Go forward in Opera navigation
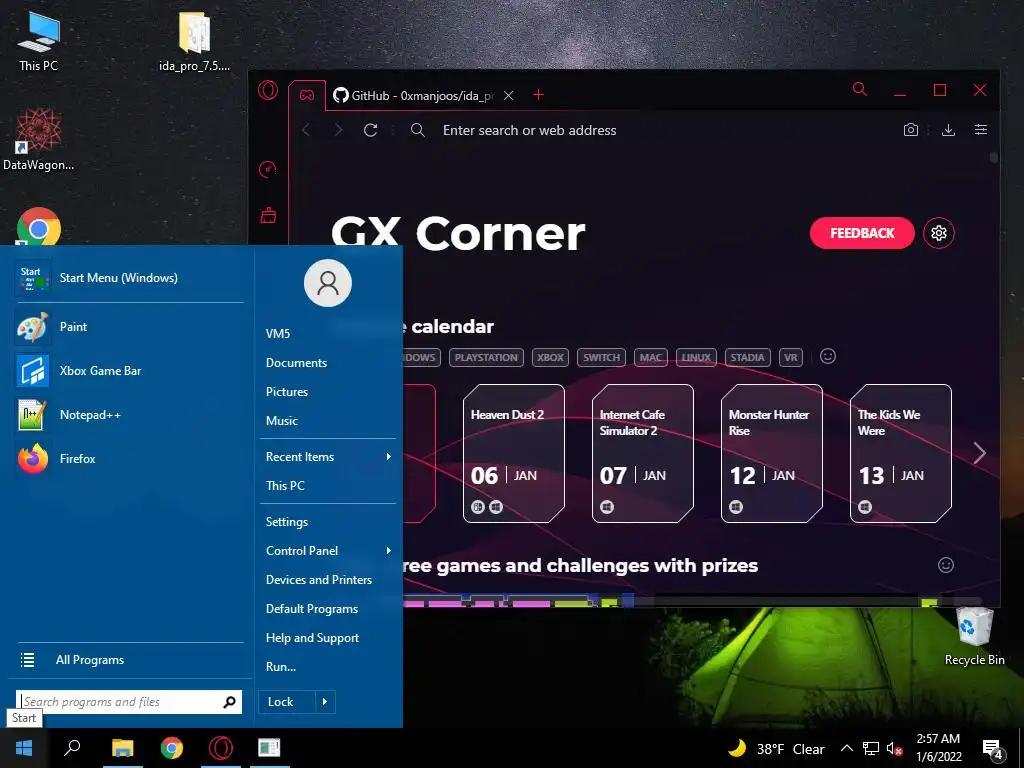The height and width of the screenshot is (768, 1024). [x=338, y=130]
